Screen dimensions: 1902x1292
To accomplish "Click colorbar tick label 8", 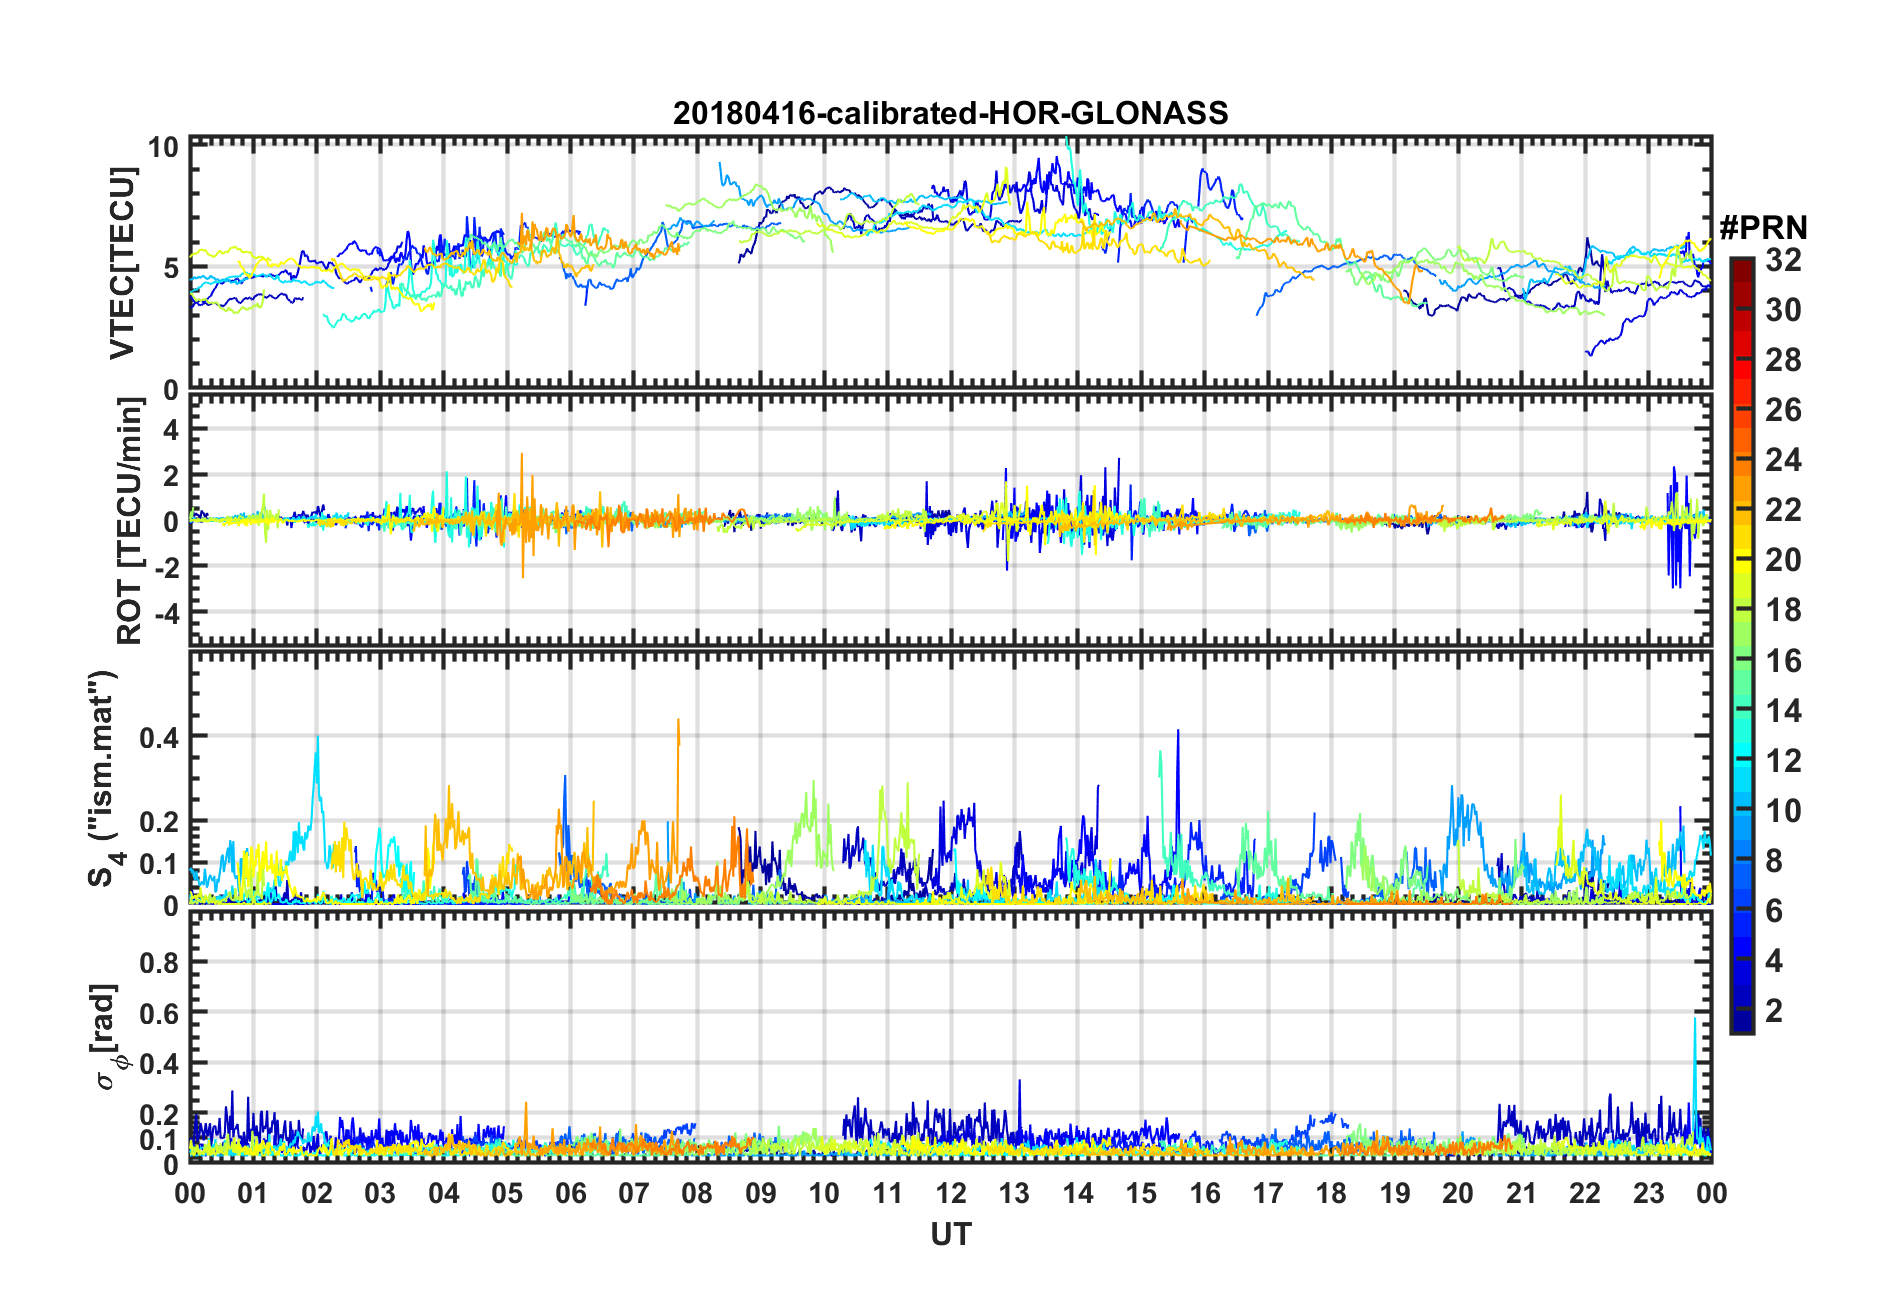I will point(1774,861).
